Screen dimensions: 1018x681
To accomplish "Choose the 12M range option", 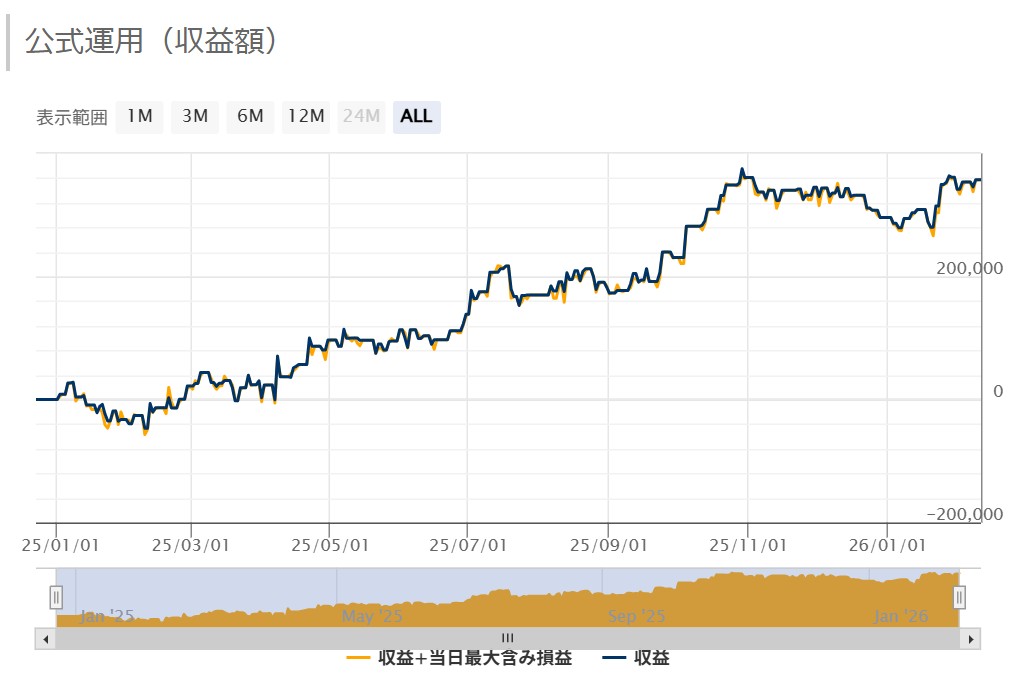I will click(306, 117).
